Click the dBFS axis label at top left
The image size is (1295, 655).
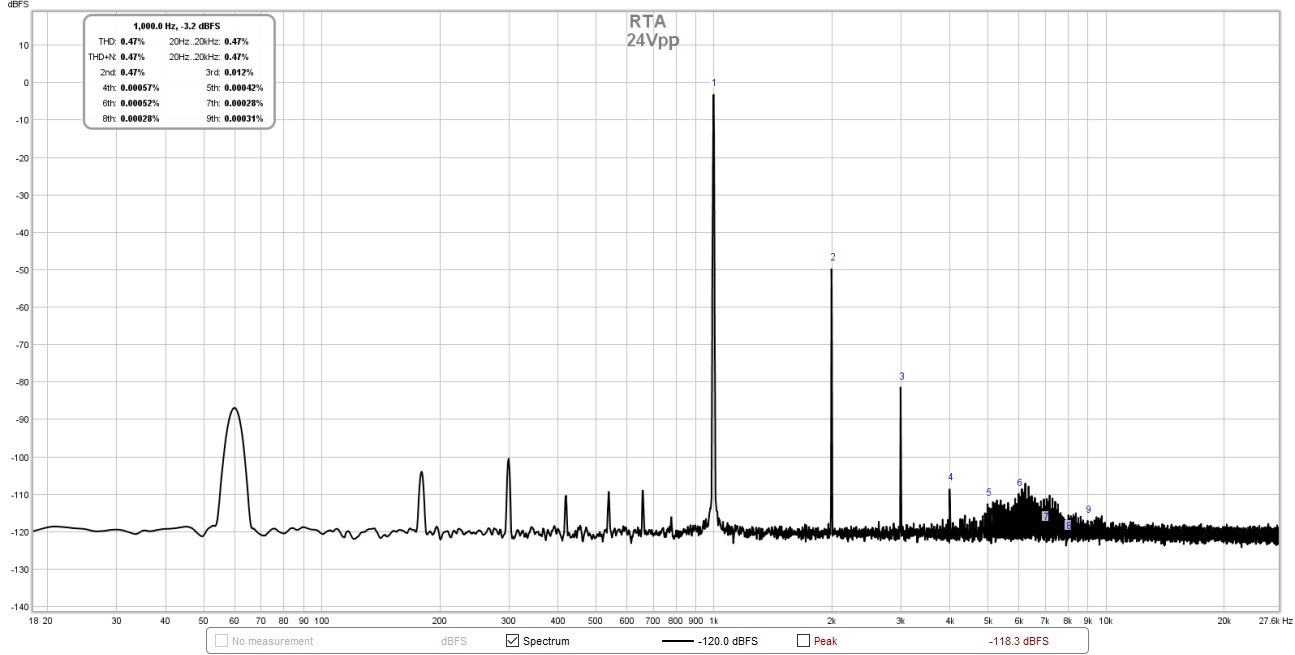19,5
